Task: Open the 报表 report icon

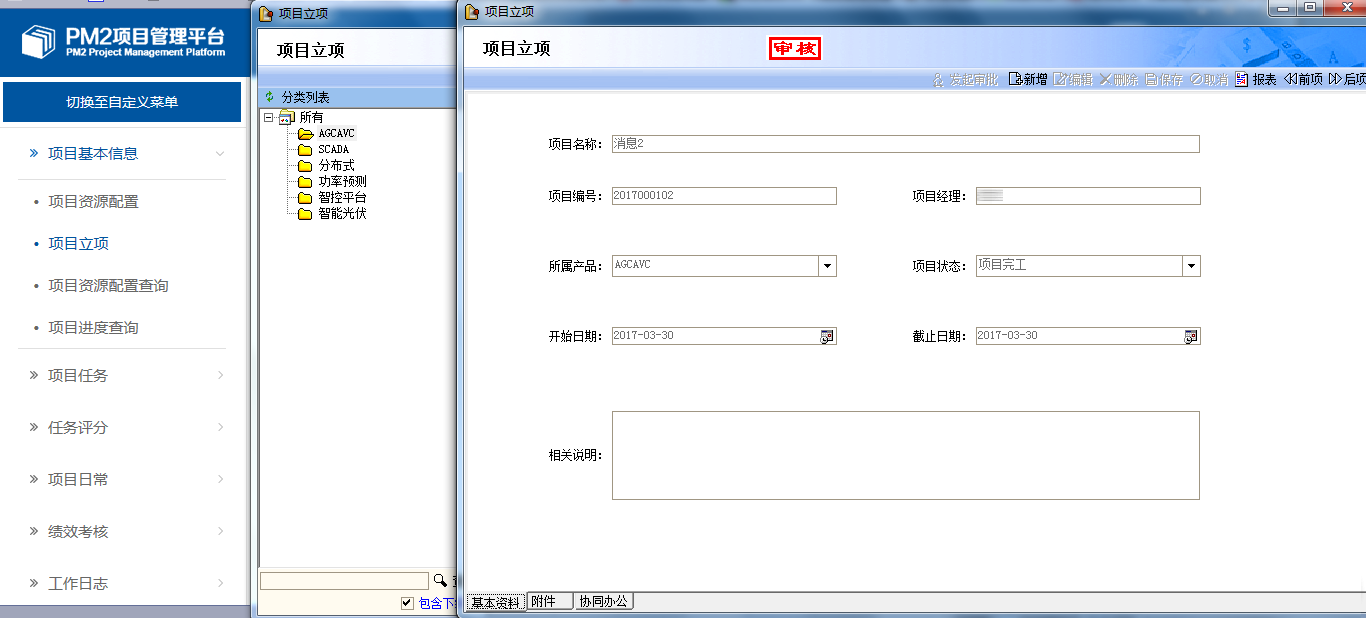Action: (1242, 80)
